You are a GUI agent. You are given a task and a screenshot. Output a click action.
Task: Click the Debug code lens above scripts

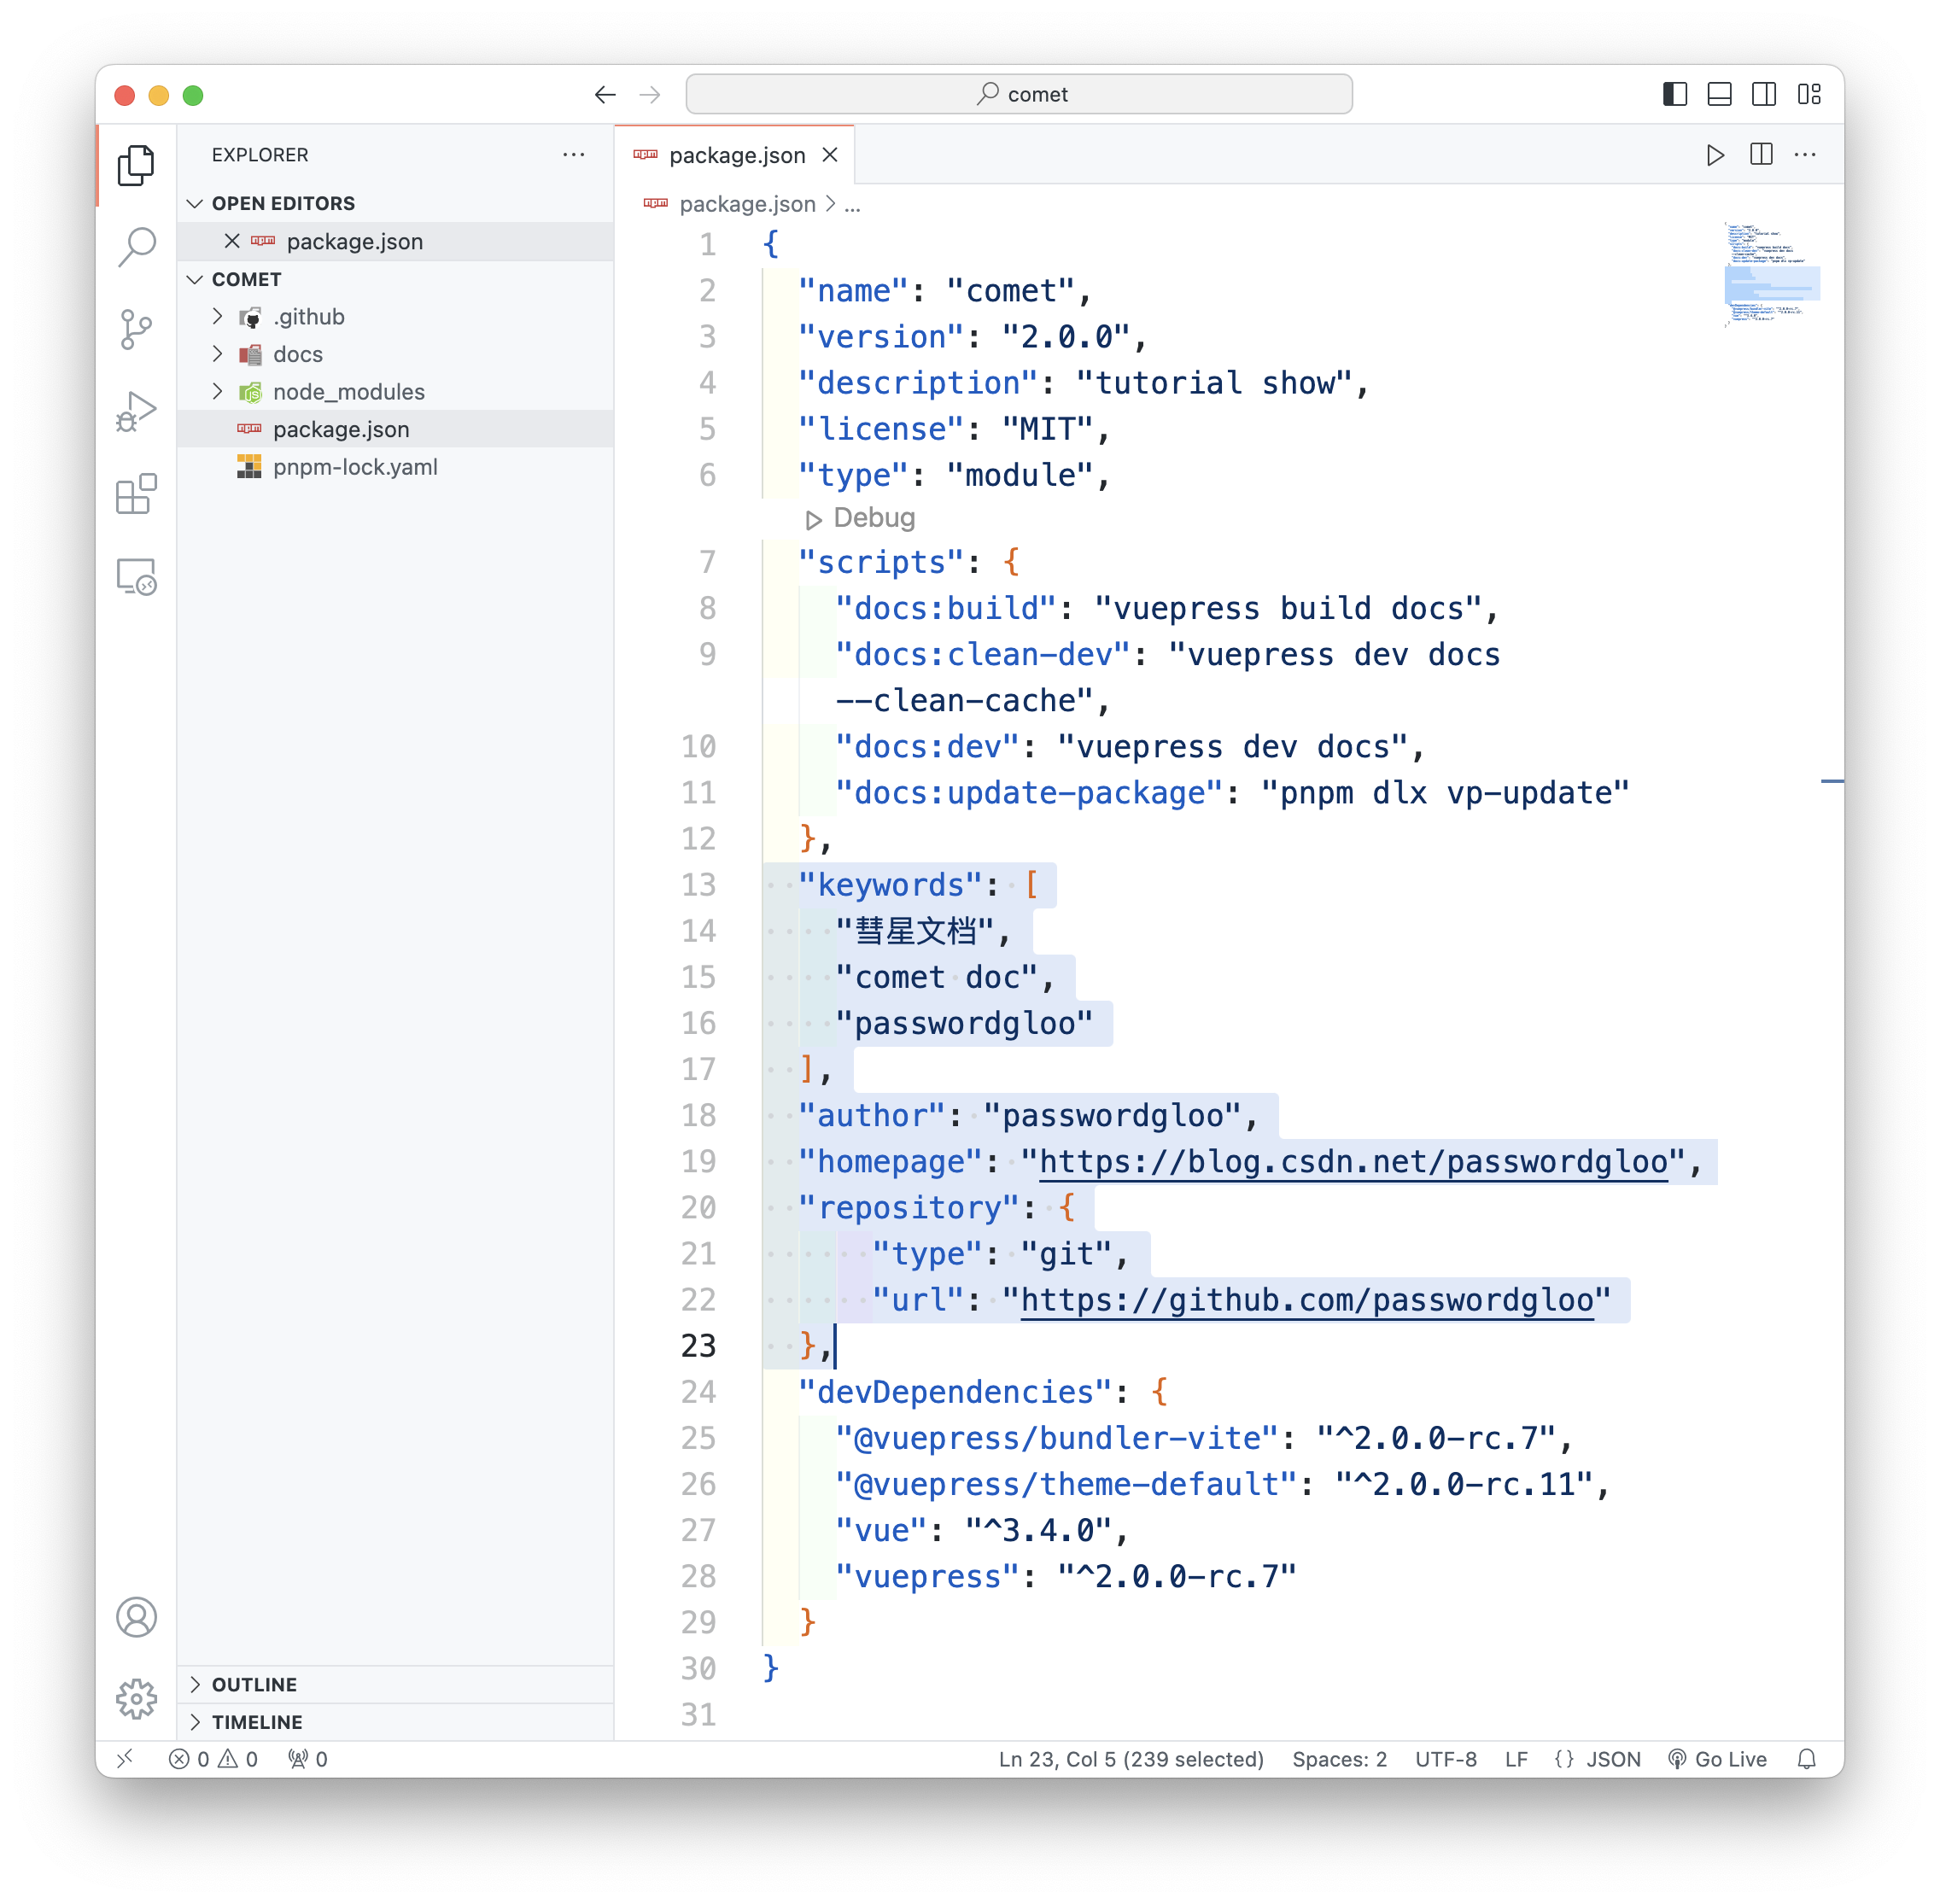coord(872,518)
